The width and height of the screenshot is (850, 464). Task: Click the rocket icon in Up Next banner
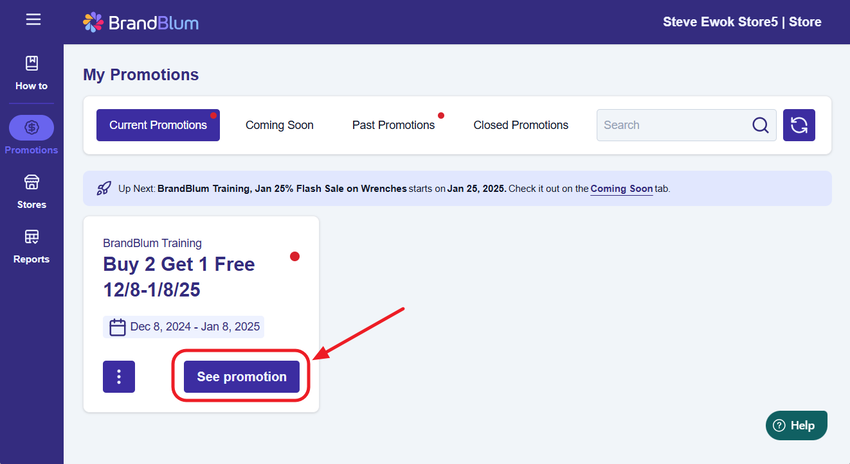click(x=104, y=188)
